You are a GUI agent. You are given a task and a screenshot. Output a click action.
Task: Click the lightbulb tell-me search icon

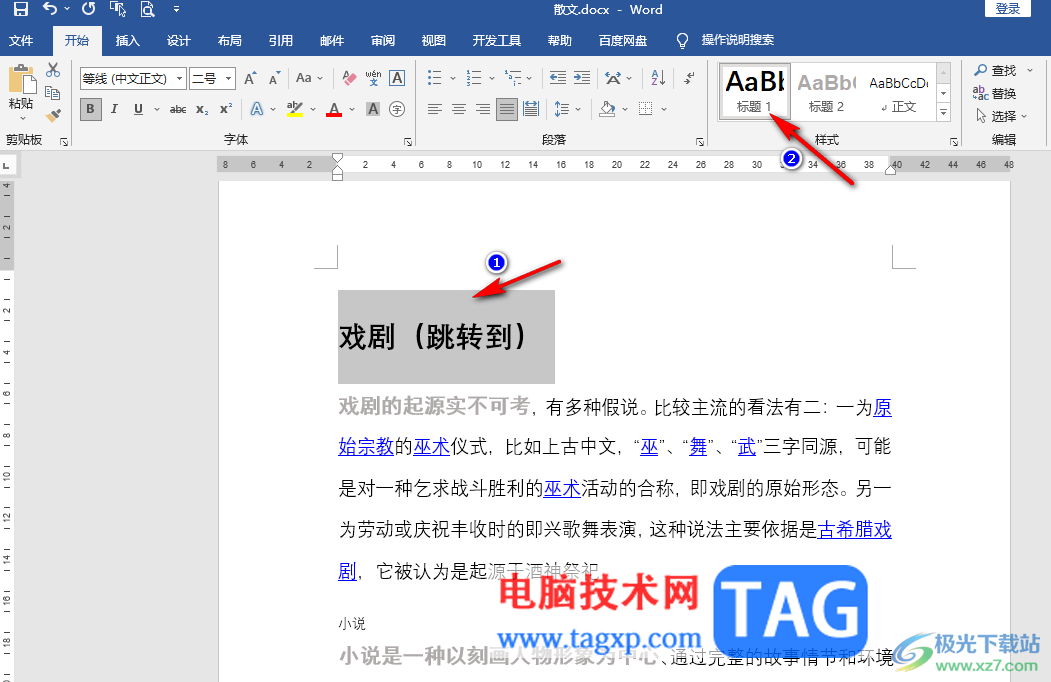tap(682, 41)
